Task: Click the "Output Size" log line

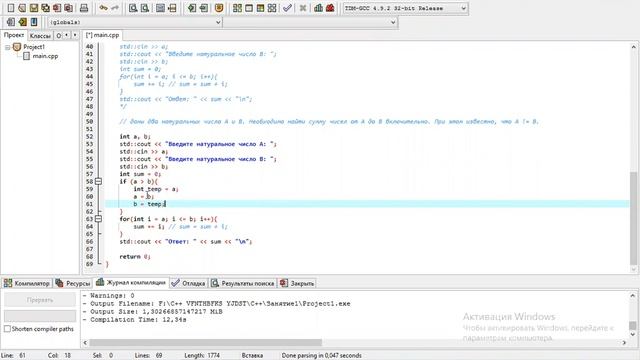Action: 153,311
